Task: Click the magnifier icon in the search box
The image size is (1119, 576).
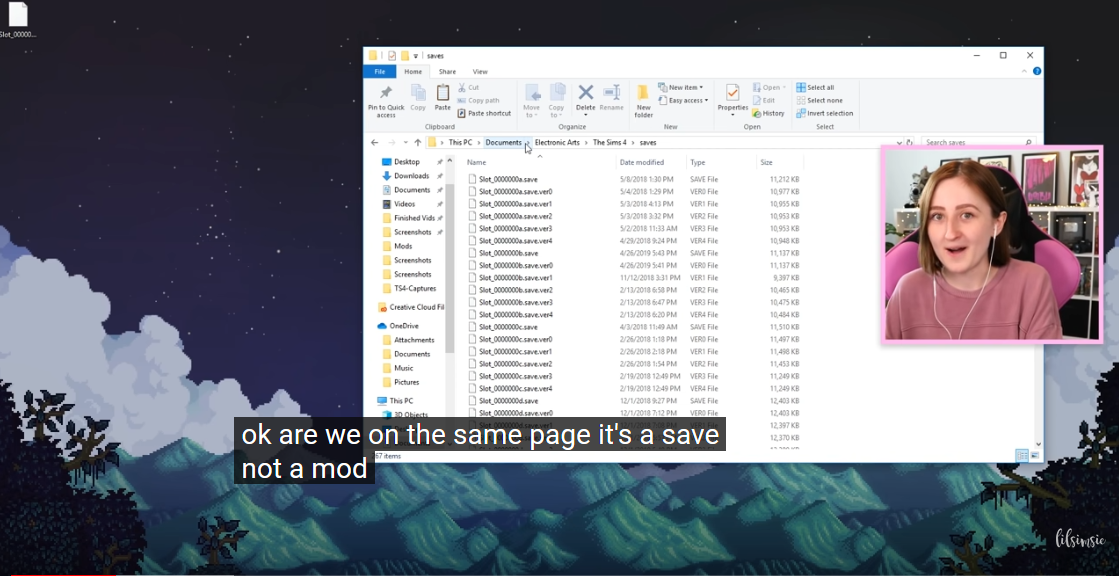Action: point(1028,143)
